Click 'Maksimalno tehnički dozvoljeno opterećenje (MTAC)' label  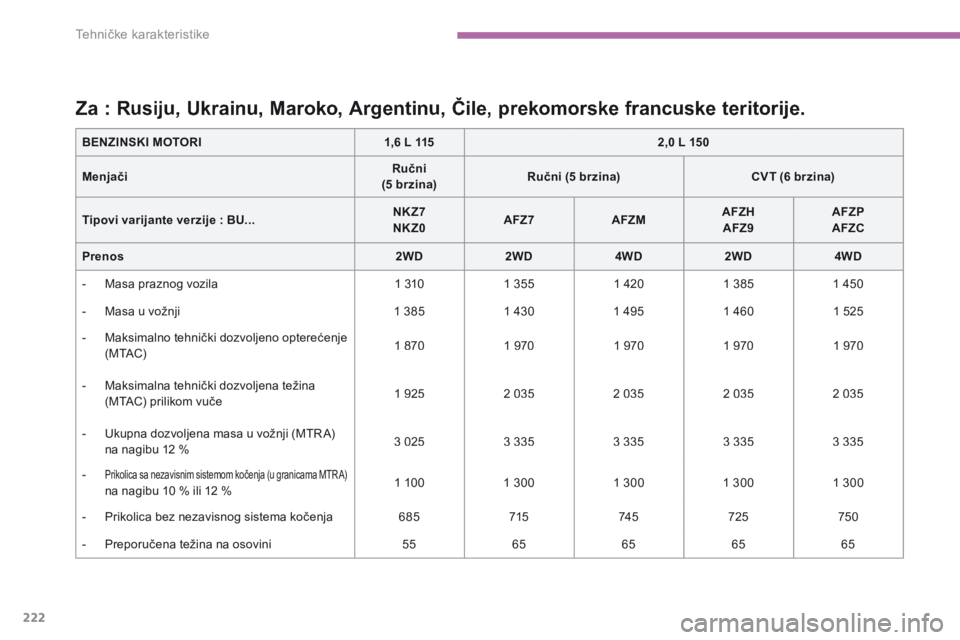(x=226, y=345)
